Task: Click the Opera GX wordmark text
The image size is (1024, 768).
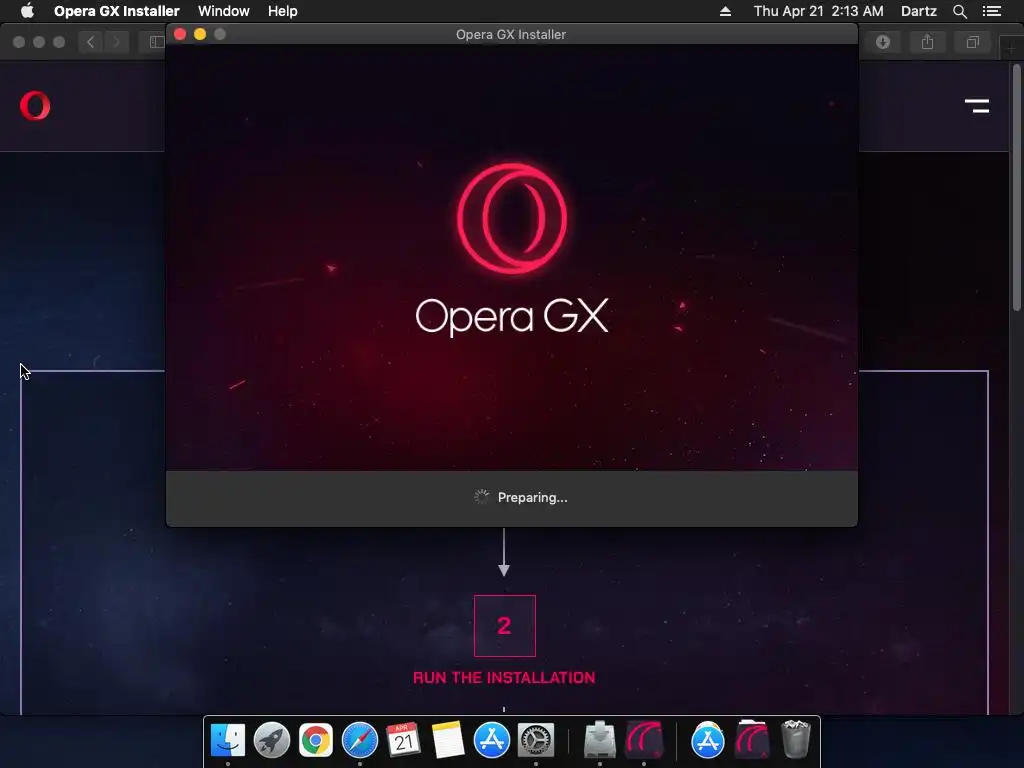Action: (511, 316)
